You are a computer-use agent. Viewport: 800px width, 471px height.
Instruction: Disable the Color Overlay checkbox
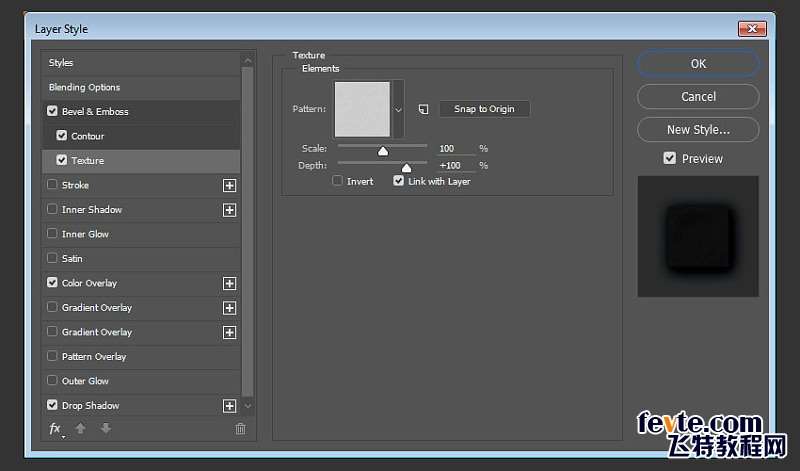[x=52, y=282]
